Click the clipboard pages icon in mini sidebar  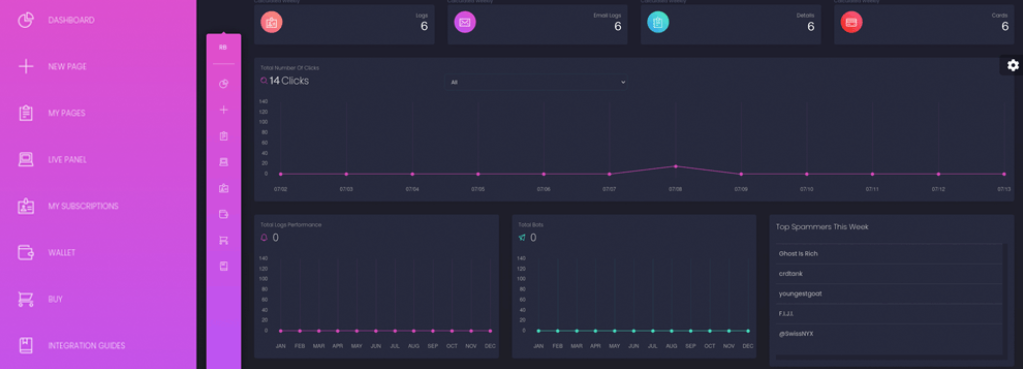[224, 136]
